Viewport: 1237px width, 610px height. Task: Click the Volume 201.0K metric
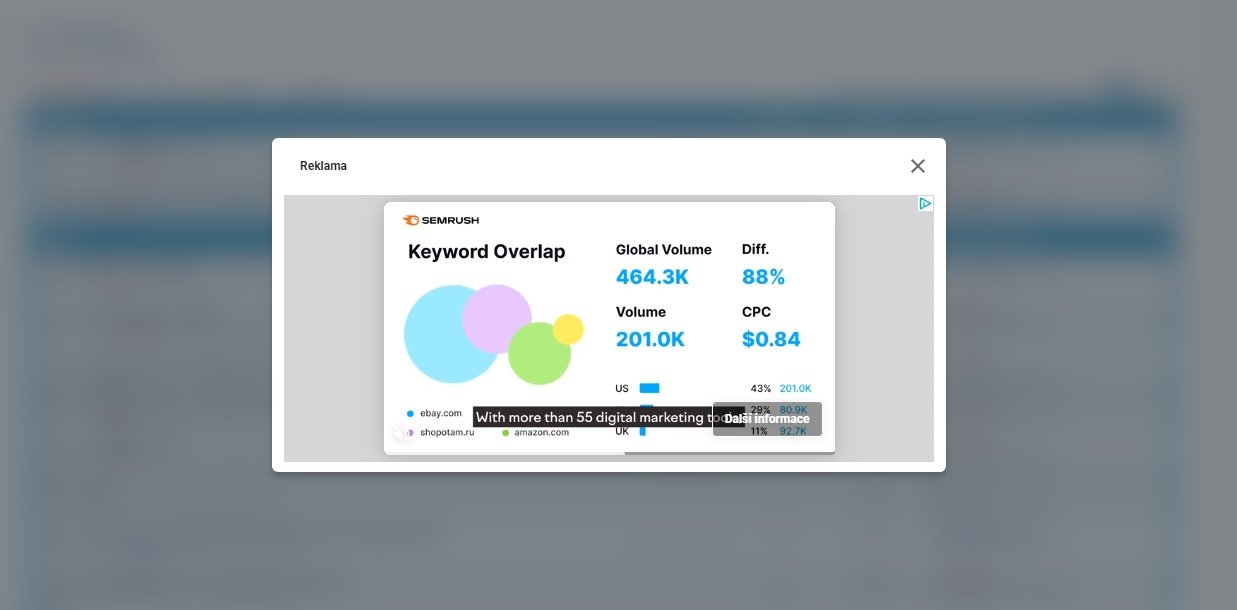point(650,339)
